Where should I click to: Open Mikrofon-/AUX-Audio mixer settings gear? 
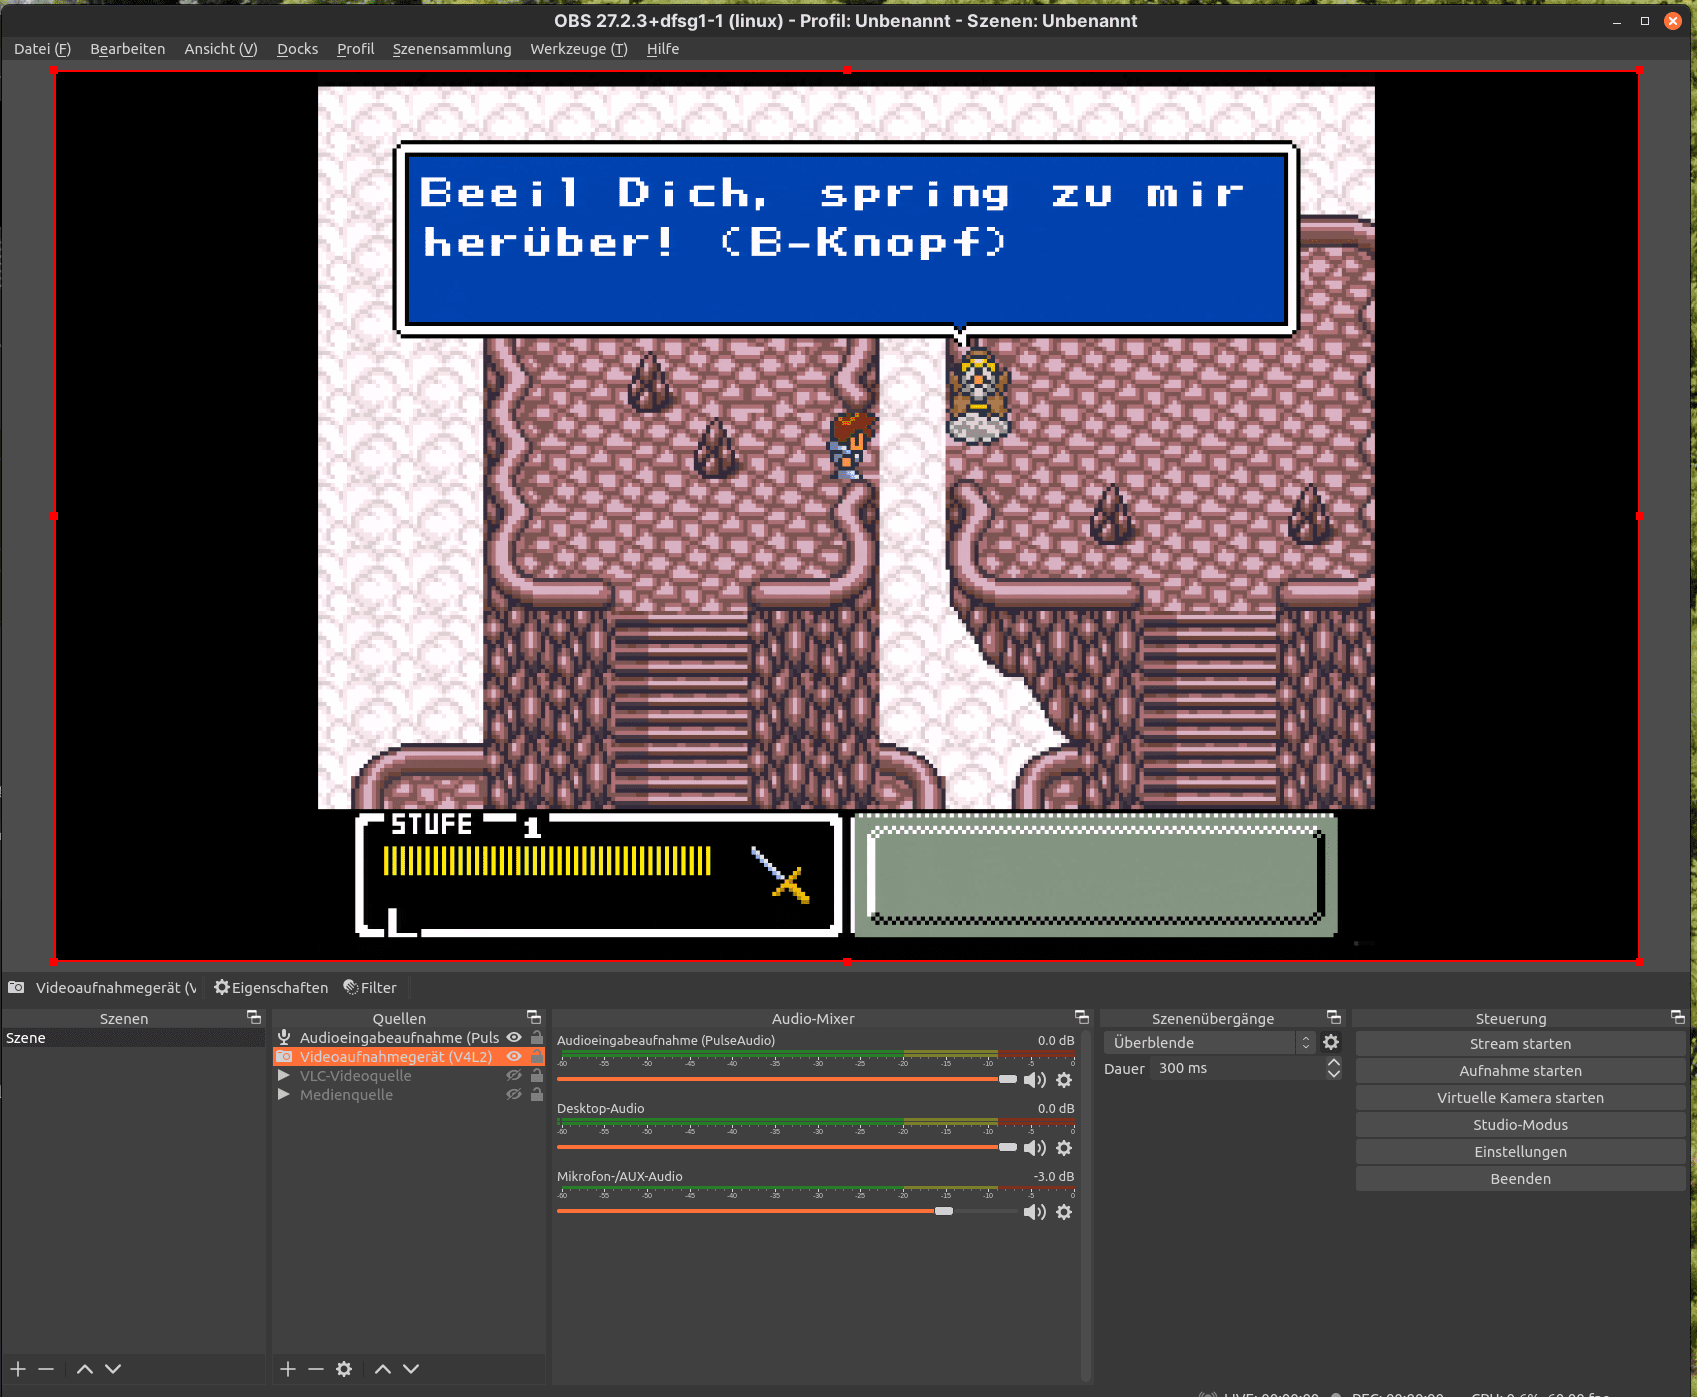pos(1064,1212)
